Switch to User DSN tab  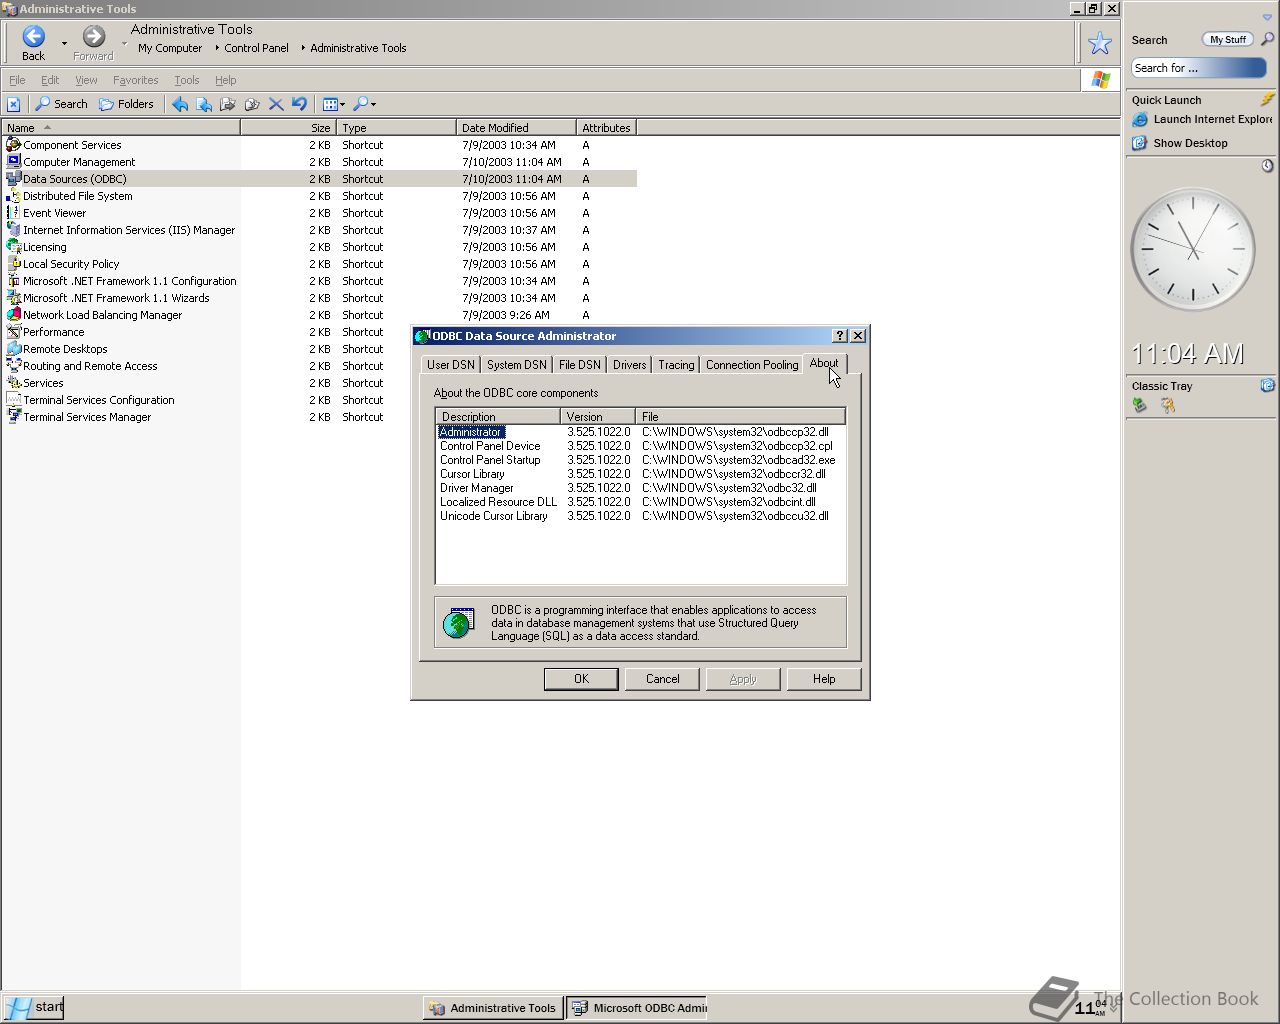click(x=451, y=365)
